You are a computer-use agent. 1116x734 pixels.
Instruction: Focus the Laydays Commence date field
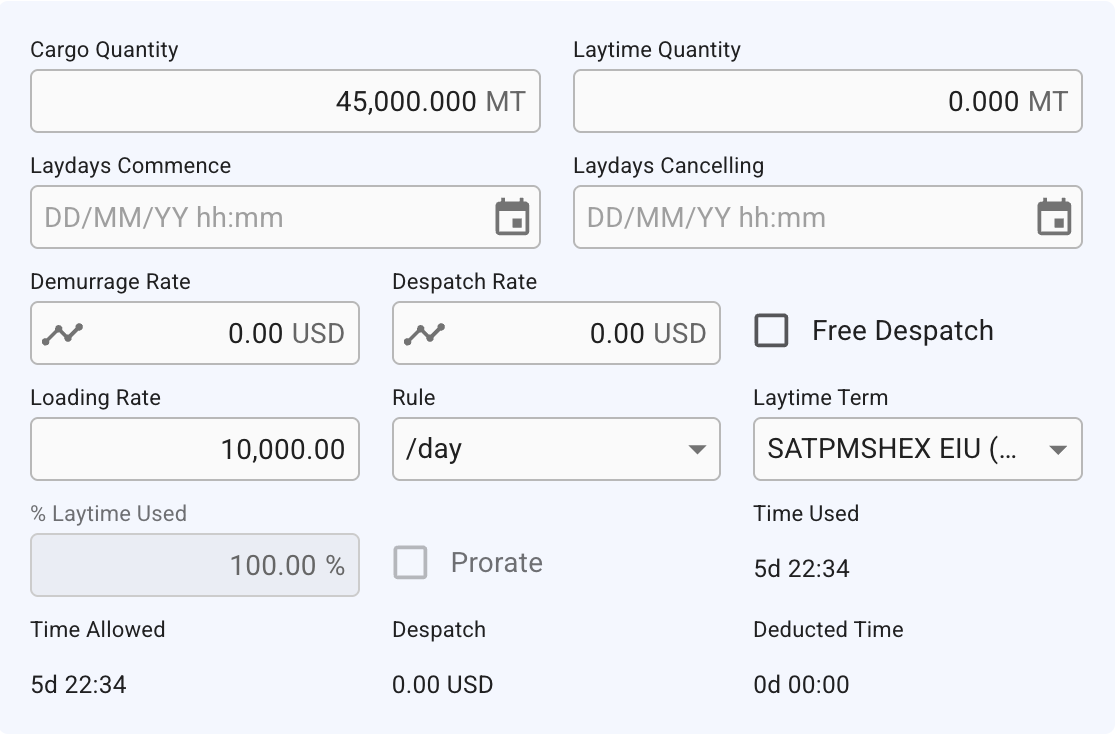[x=260, y=217]
